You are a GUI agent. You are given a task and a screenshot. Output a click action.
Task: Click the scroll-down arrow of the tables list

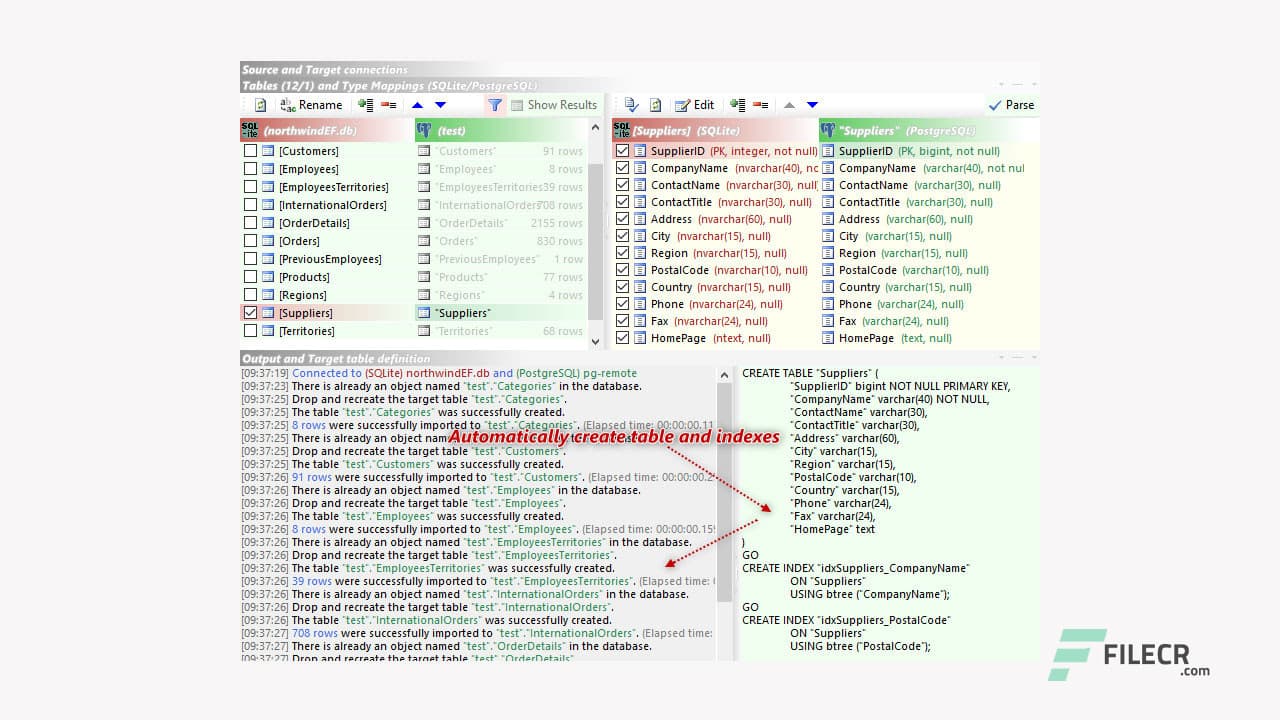(597, 341)
